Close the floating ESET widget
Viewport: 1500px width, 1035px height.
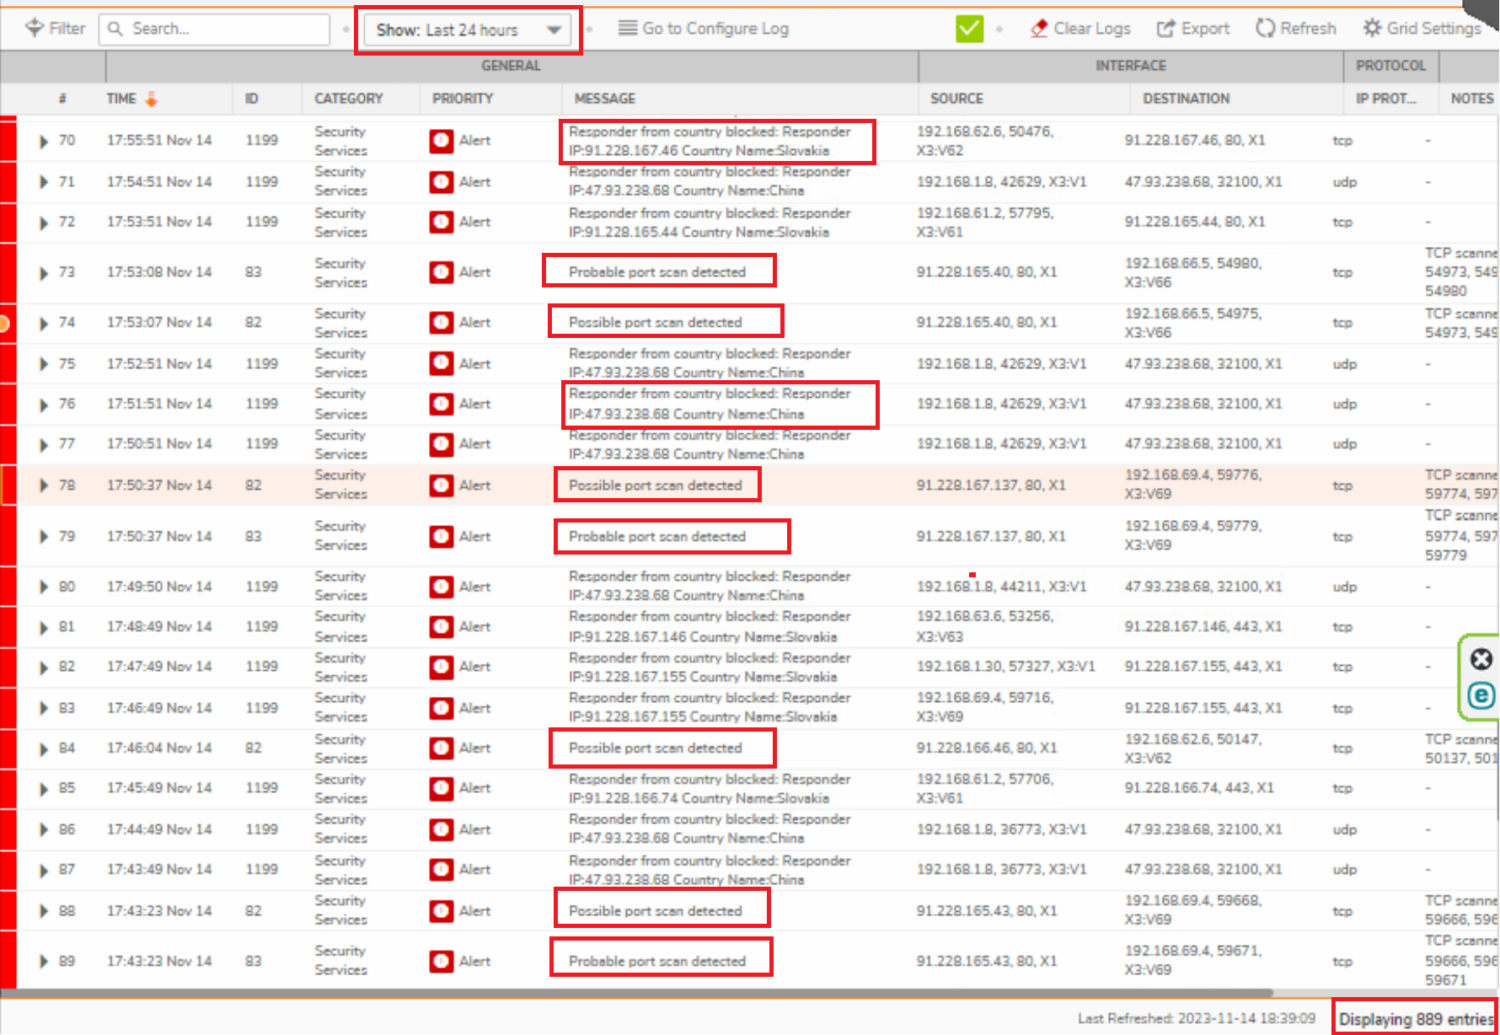1481,659
